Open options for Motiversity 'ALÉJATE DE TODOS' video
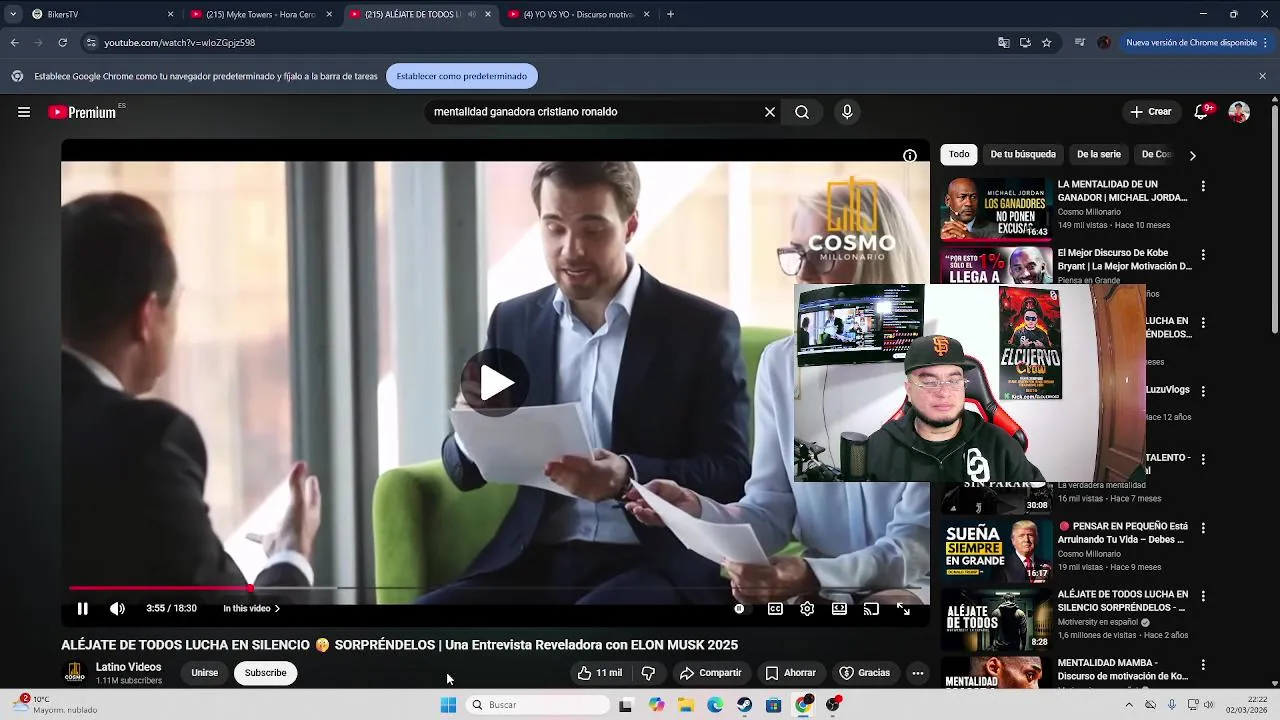This screenshot has height=720, width=1280. click(x=1203, y=596)
